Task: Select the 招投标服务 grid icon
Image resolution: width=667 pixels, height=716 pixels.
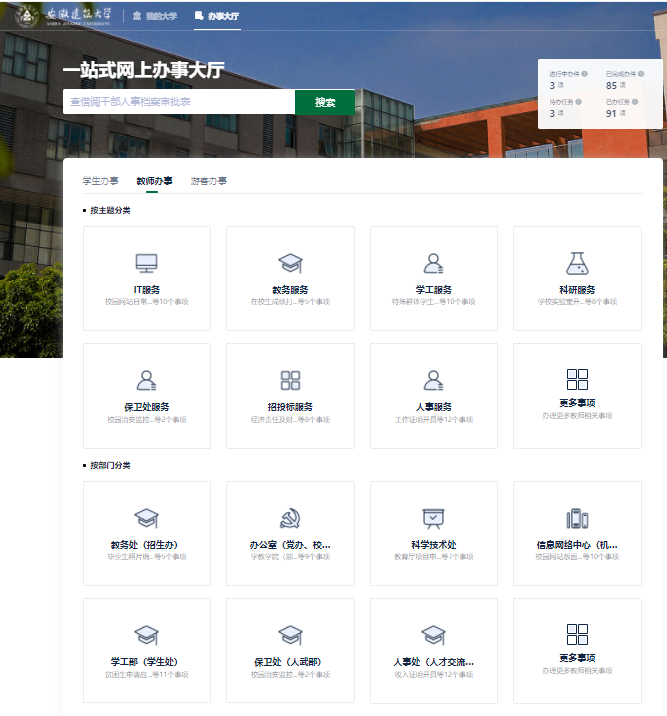Action: click(290, 380)
